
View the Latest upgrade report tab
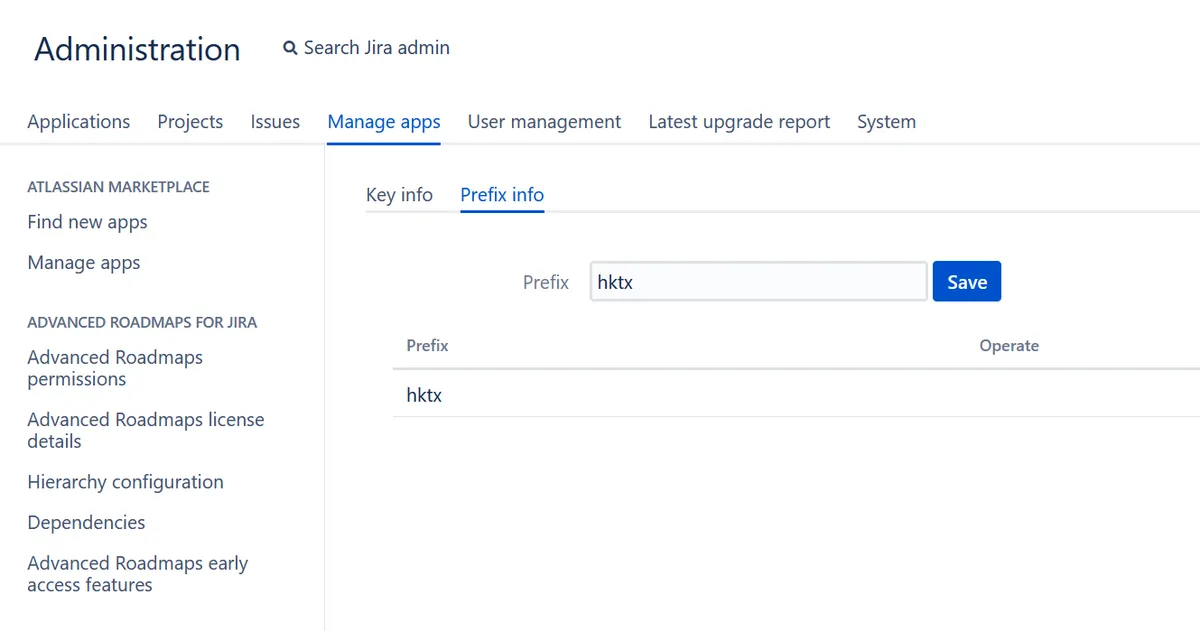click(x=739, y=122)
